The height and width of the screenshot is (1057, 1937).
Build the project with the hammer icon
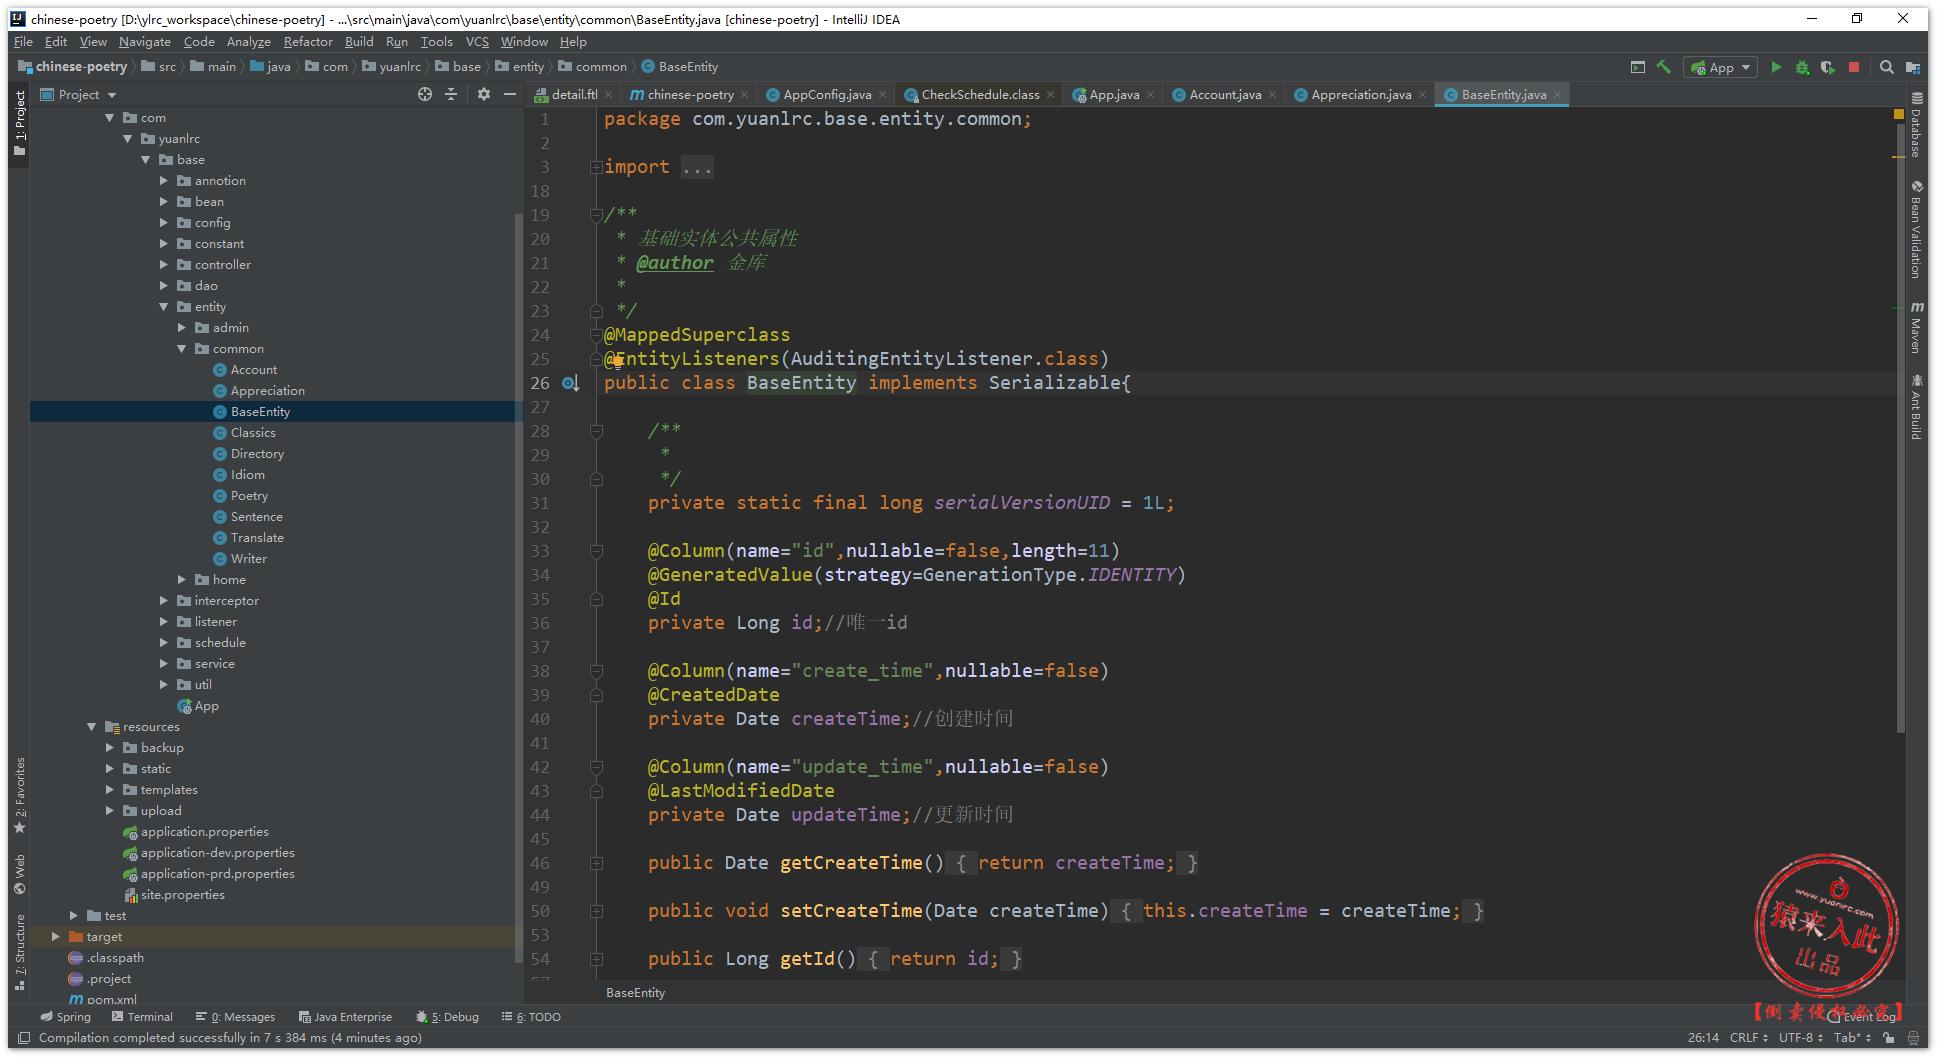(x=1664, y=67)
